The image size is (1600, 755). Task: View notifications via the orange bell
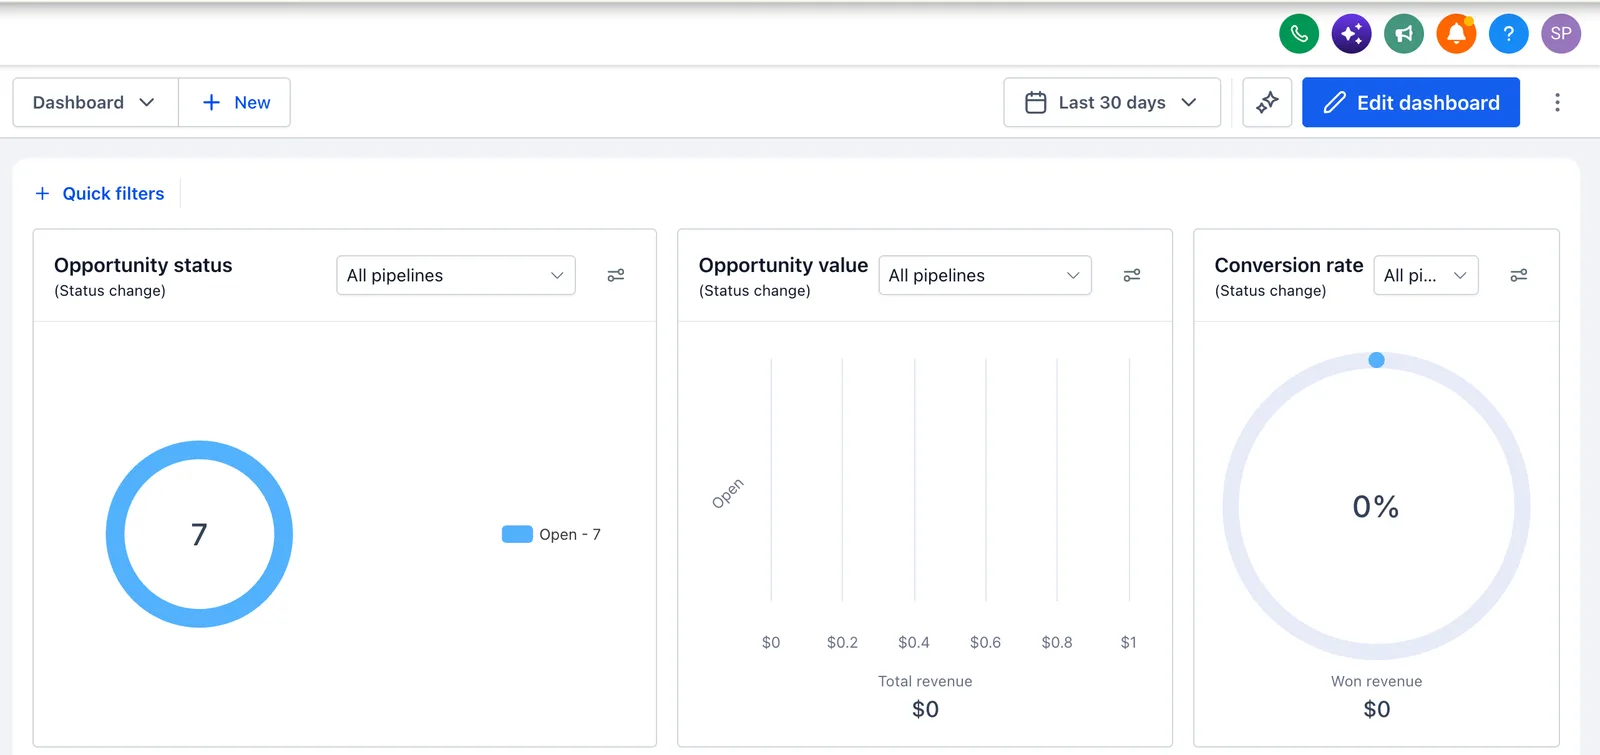[1456, 34]
